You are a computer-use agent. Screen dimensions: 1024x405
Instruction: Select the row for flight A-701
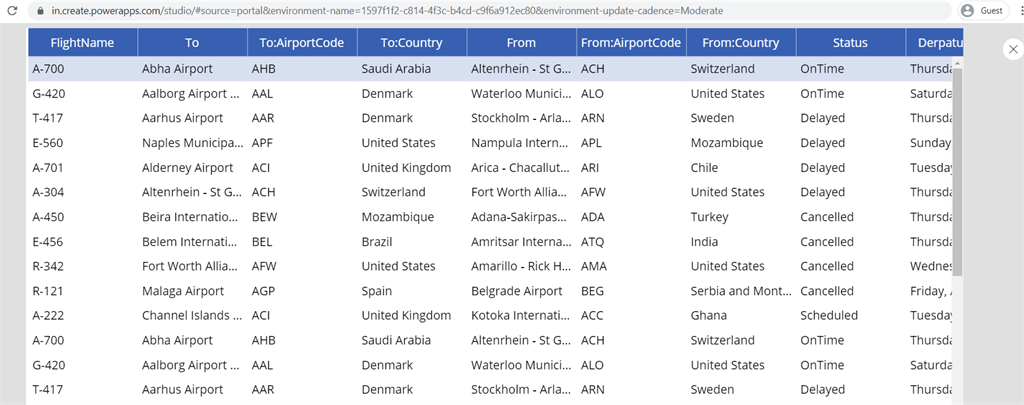pos(48,168)
